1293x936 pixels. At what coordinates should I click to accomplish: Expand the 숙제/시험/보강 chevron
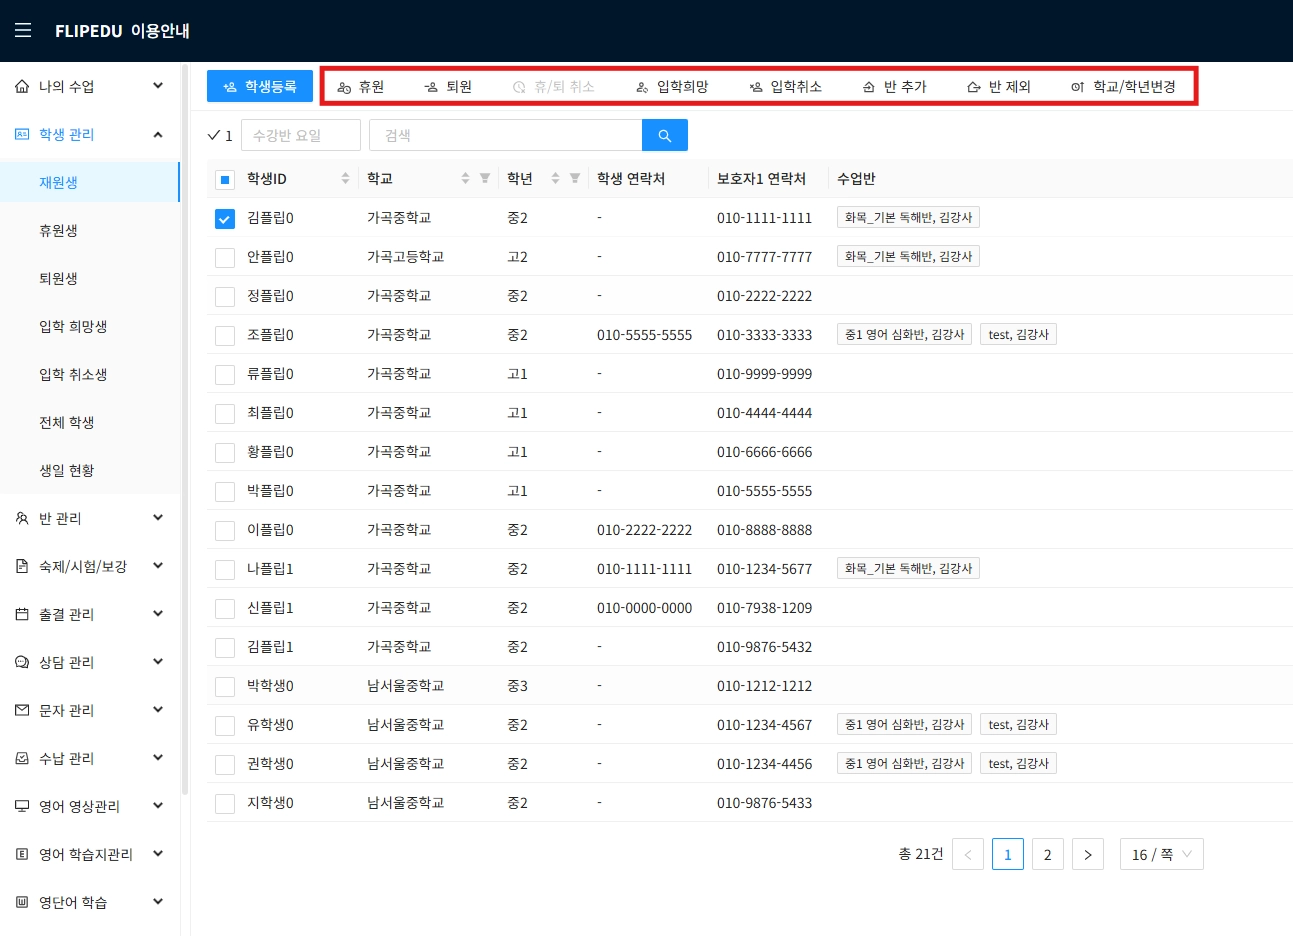[x=158, y=566]
